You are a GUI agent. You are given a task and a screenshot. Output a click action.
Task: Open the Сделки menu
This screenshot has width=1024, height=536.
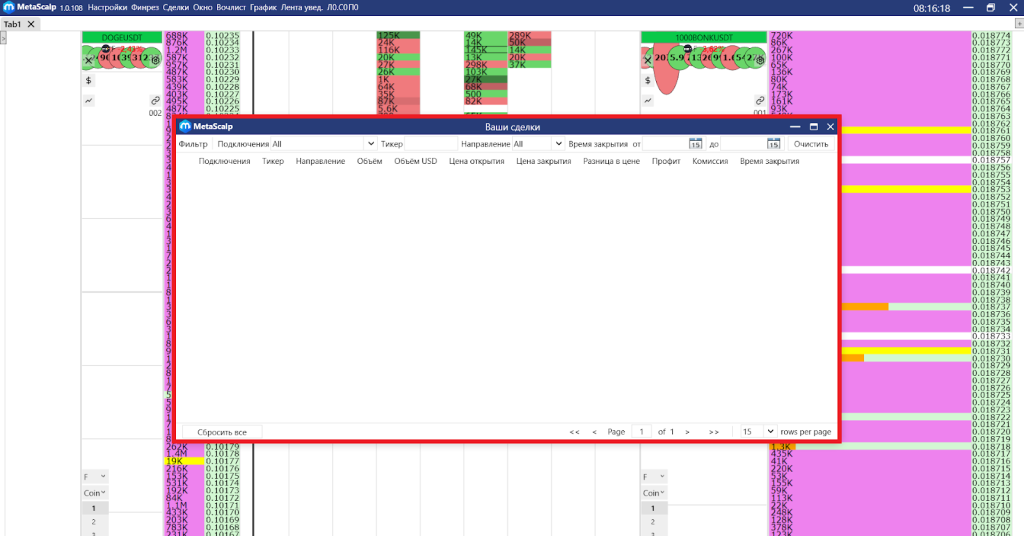176,8
